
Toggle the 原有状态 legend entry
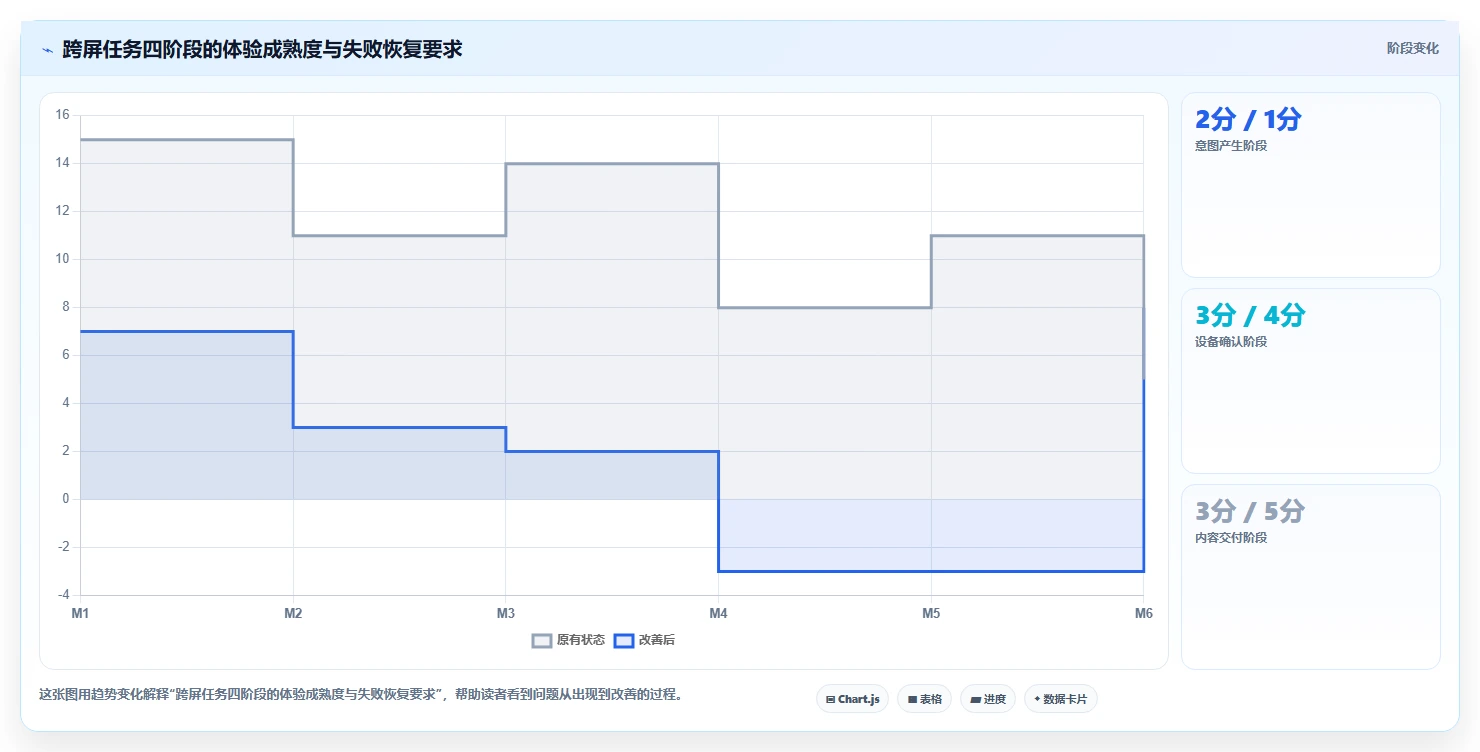(568, 640)
